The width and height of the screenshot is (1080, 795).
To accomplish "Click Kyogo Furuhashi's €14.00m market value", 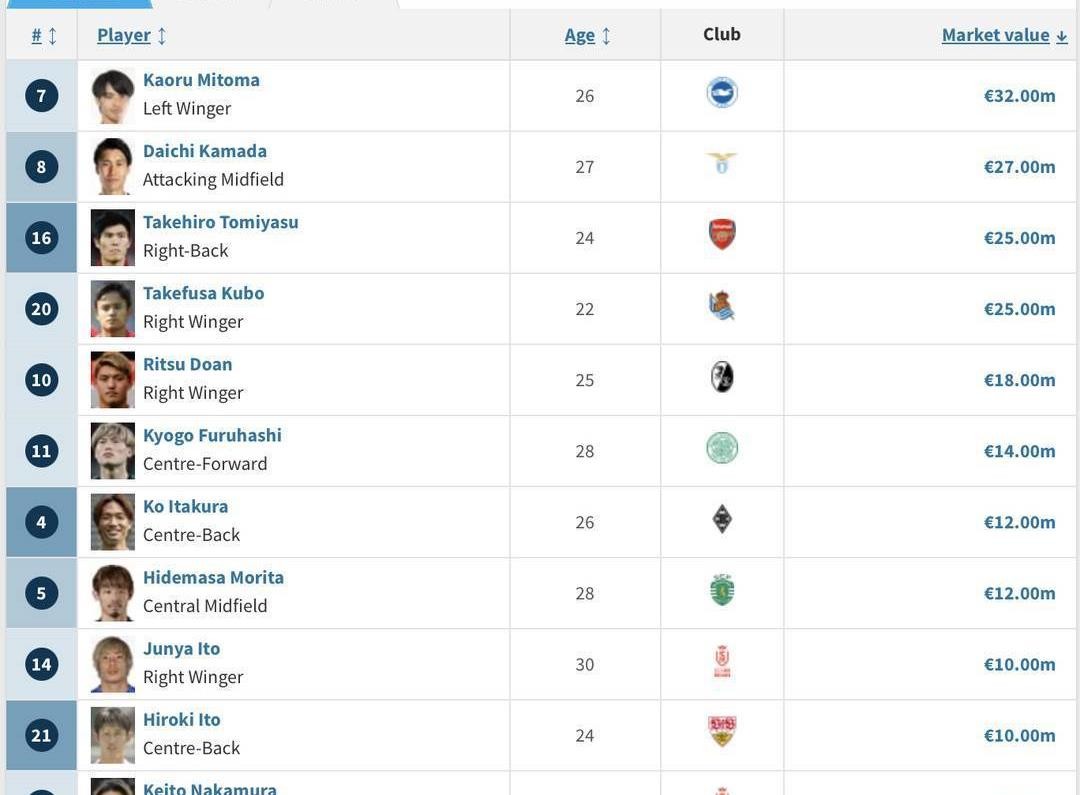I will tap(1019, 451).
